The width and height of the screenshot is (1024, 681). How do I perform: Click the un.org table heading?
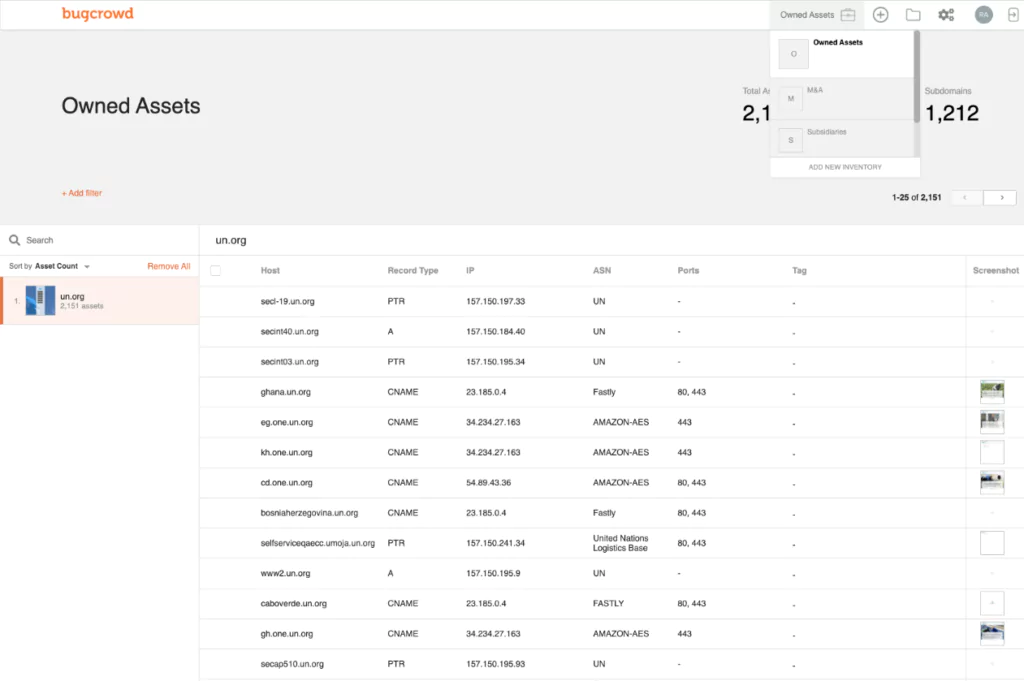tap(231, 240)
